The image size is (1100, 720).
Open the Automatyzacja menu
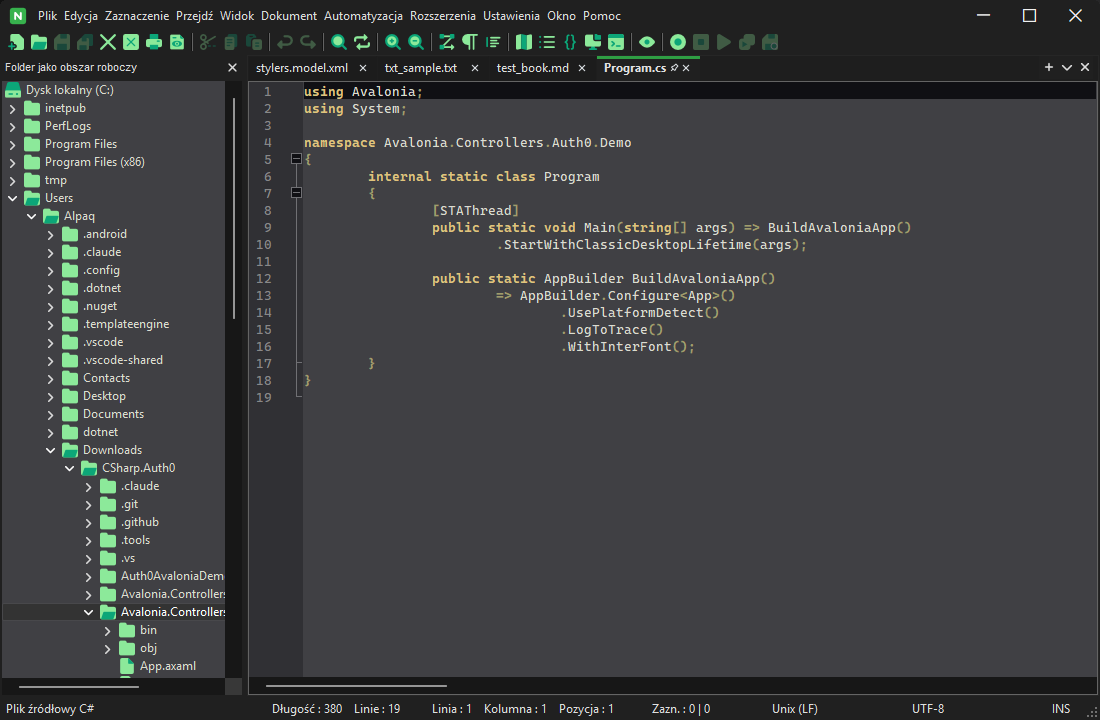pos(363,15)
